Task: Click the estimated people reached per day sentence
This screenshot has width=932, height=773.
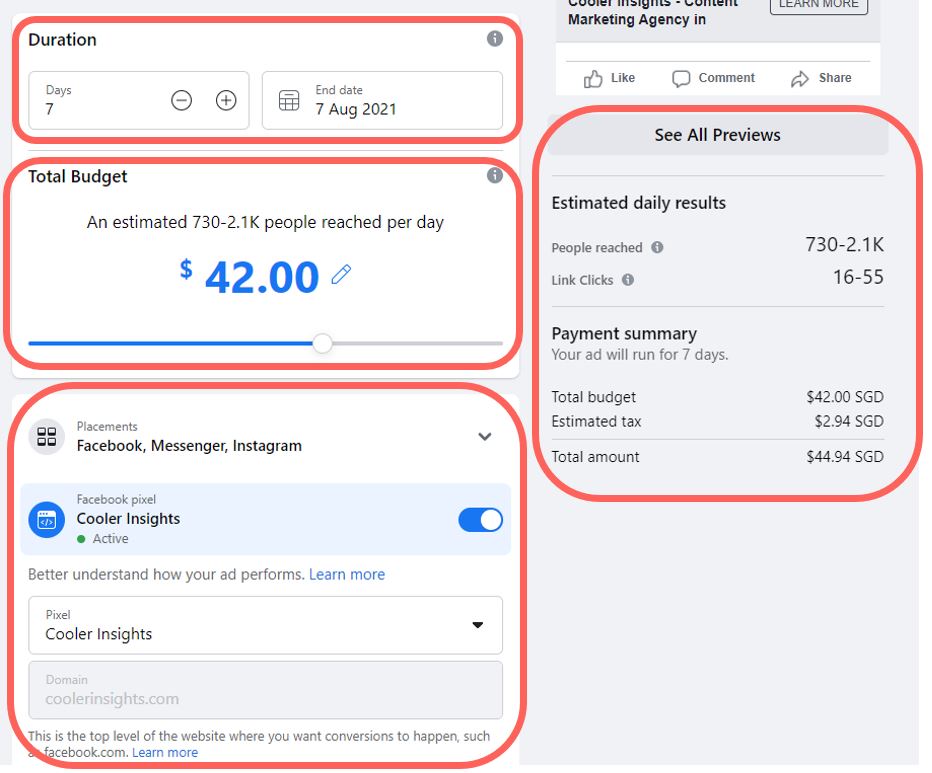Action: point(265,222)
